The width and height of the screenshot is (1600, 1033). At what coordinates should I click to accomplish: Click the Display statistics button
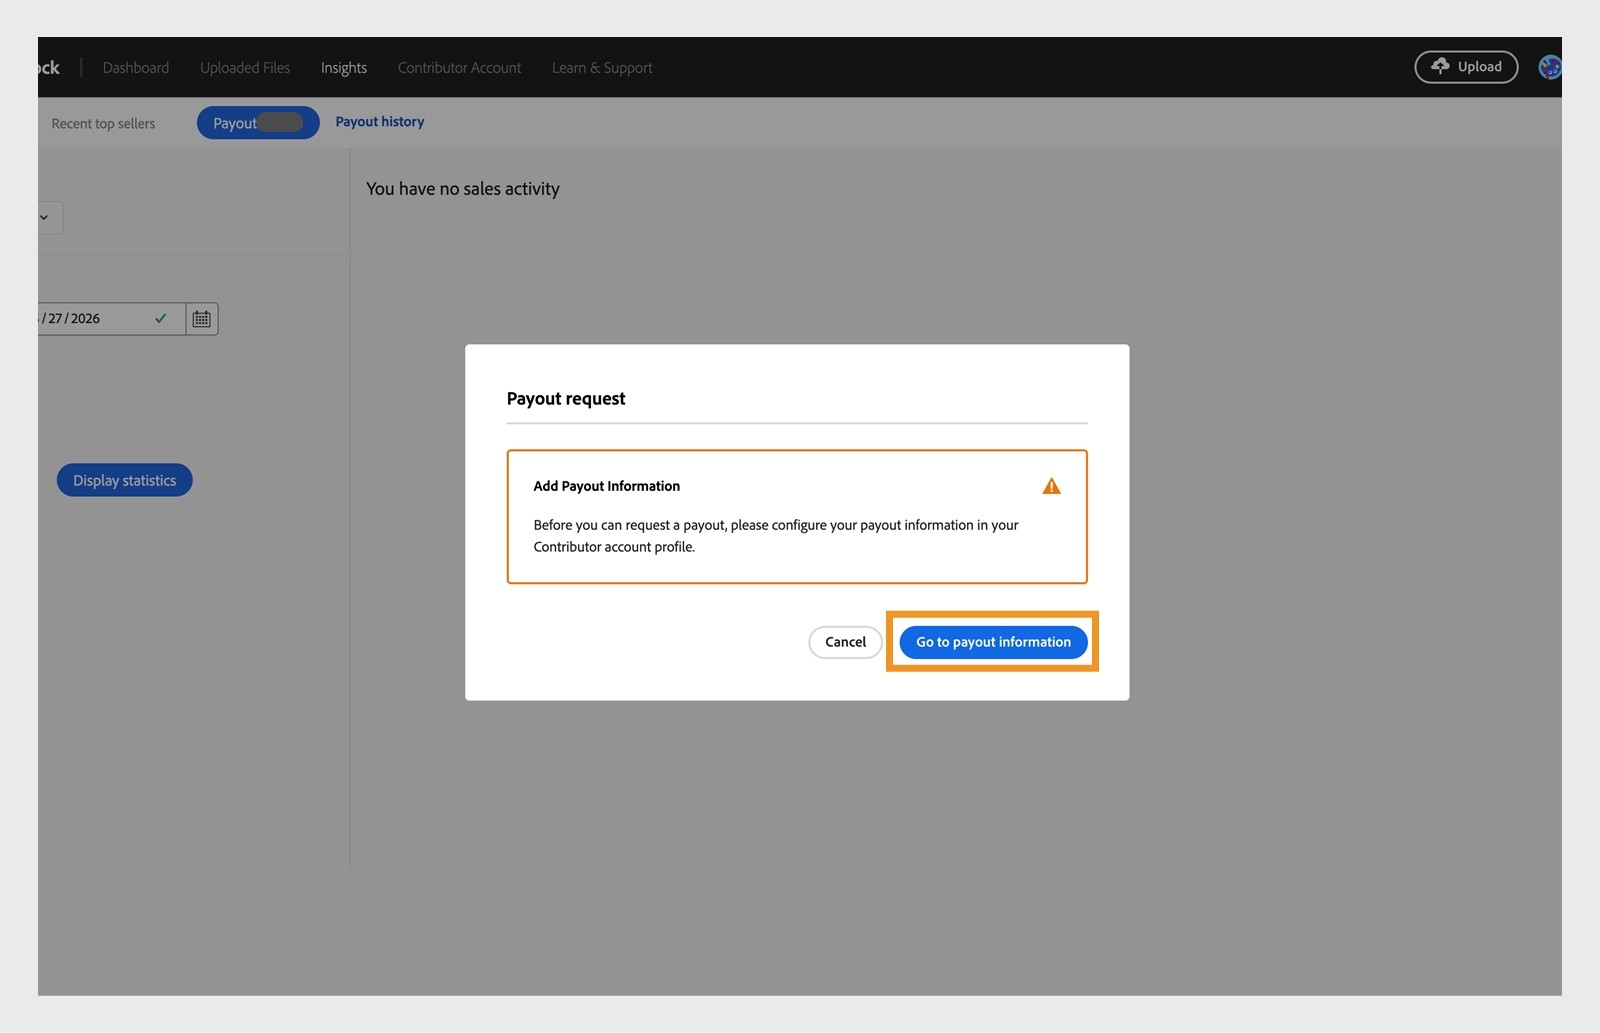coord(124,480)
